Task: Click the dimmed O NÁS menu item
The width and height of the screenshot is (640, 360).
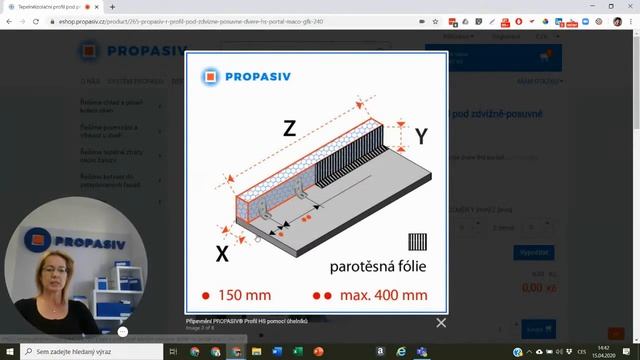Action: (x=90, y=82)
